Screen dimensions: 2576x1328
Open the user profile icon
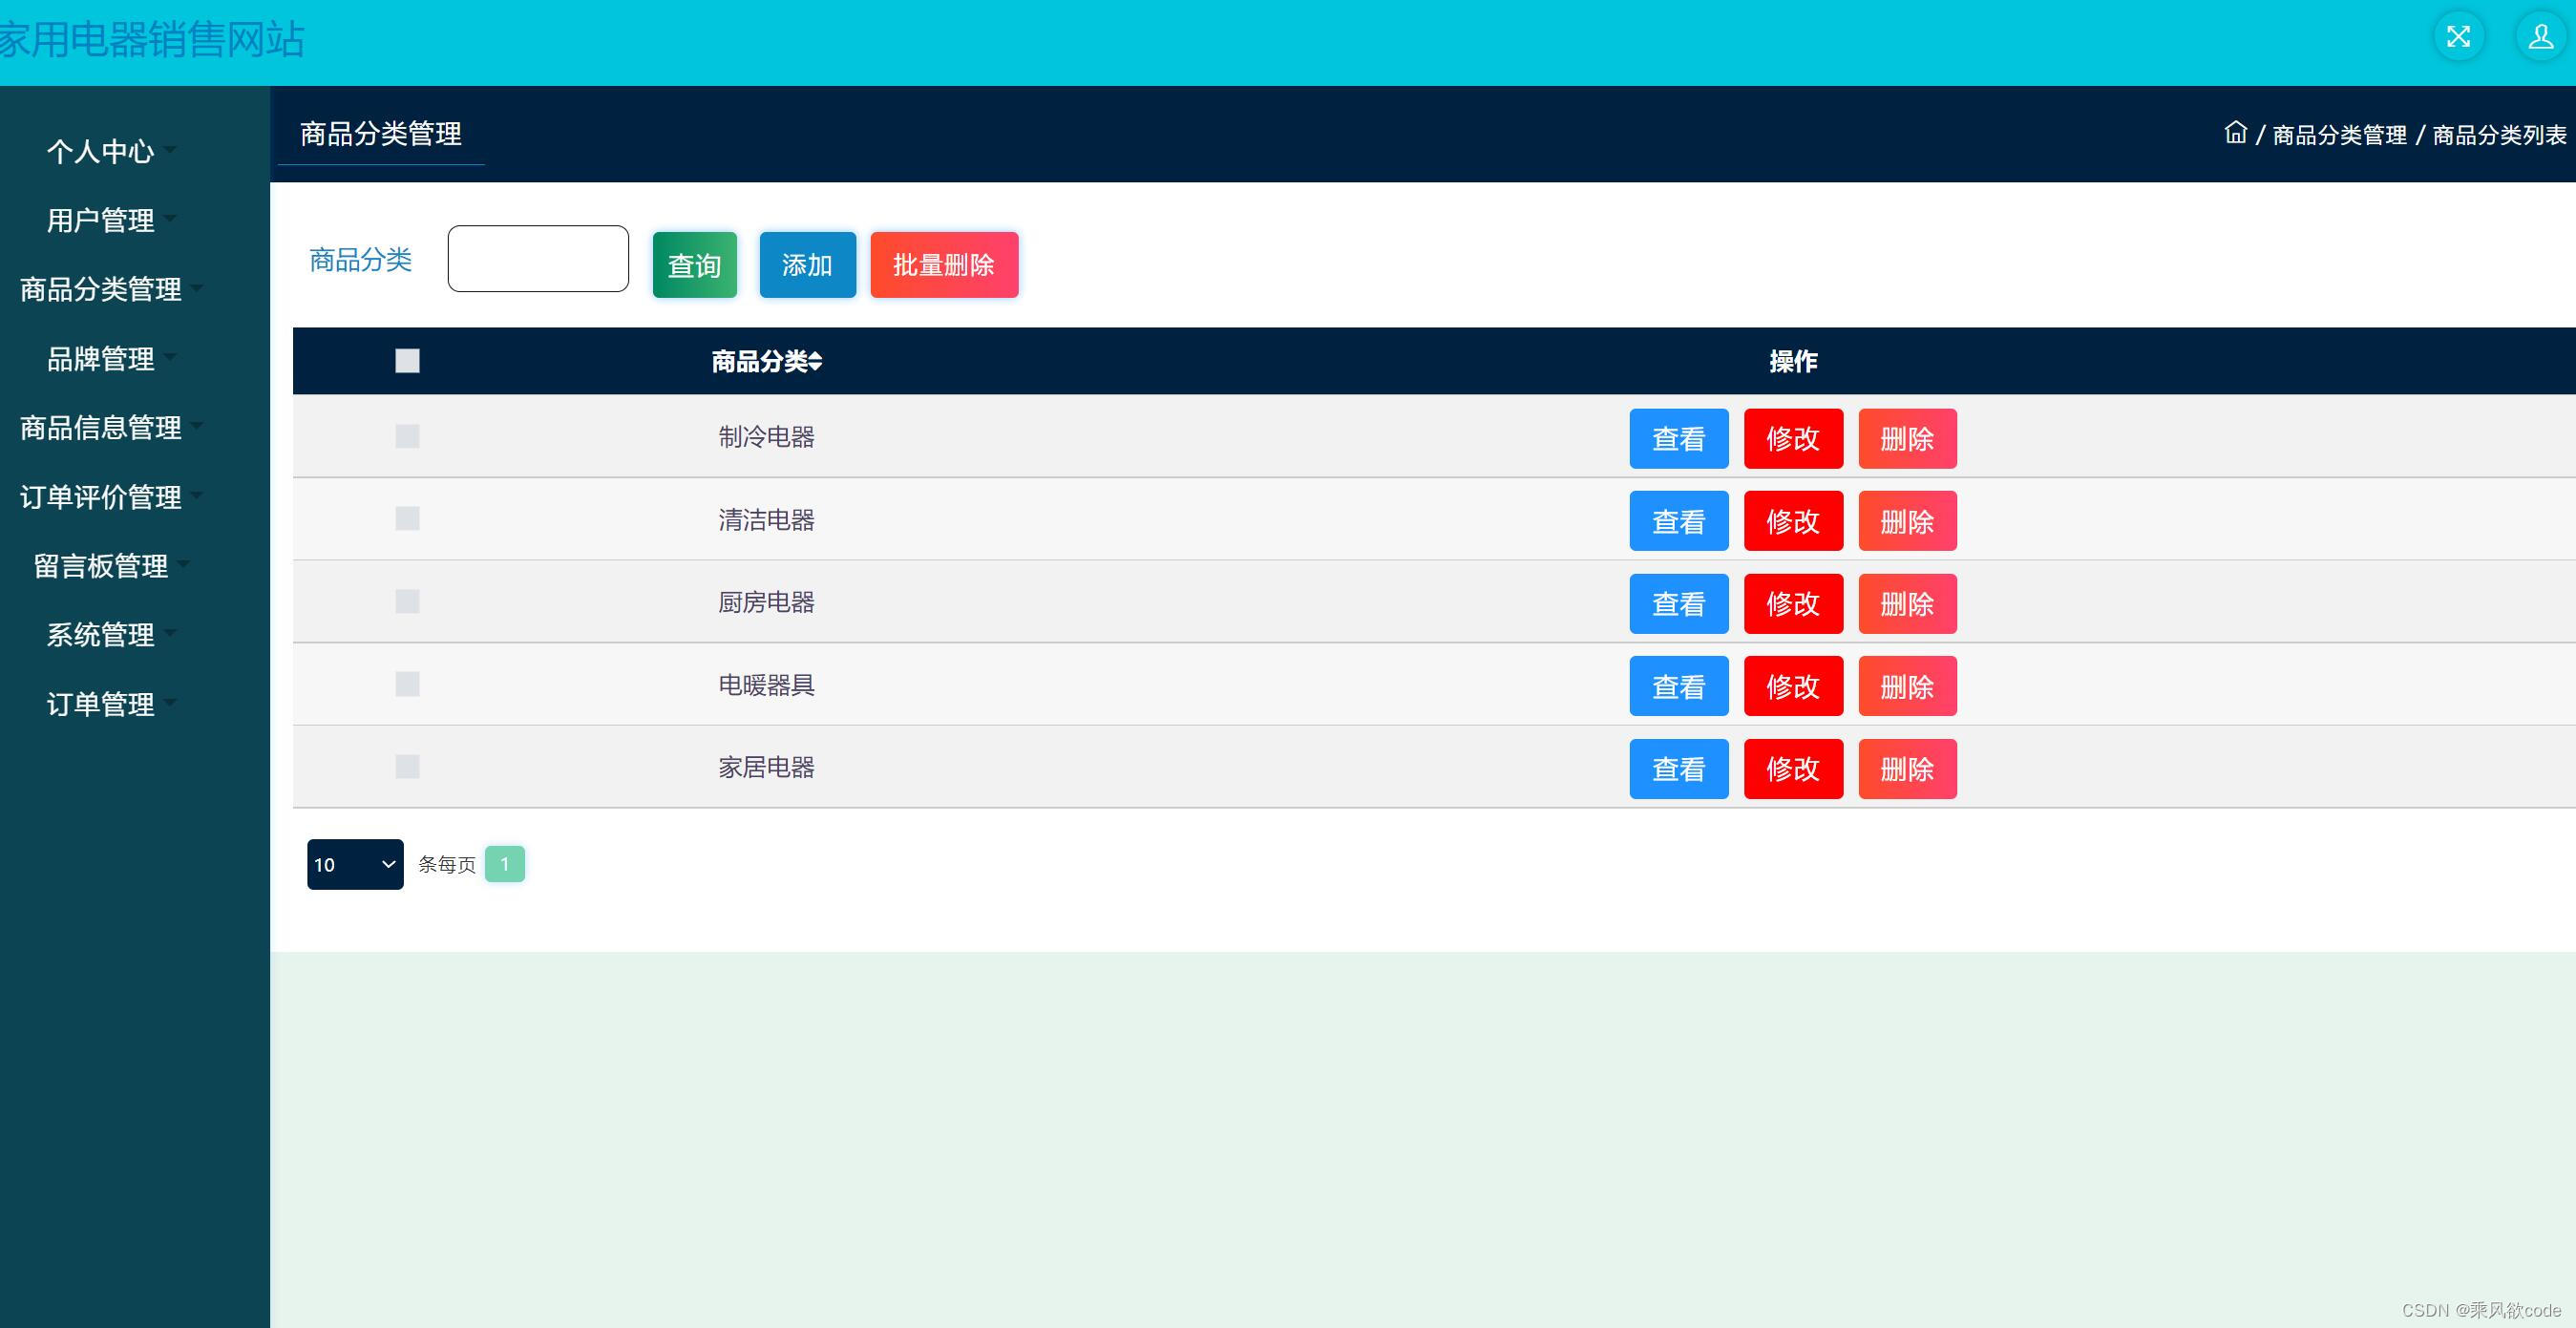(2540, 38)
